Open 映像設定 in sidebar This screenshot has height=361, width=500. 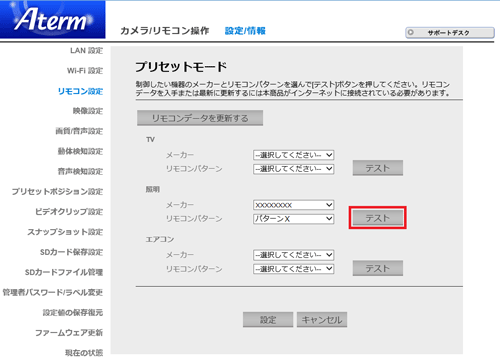pos(88,111)
